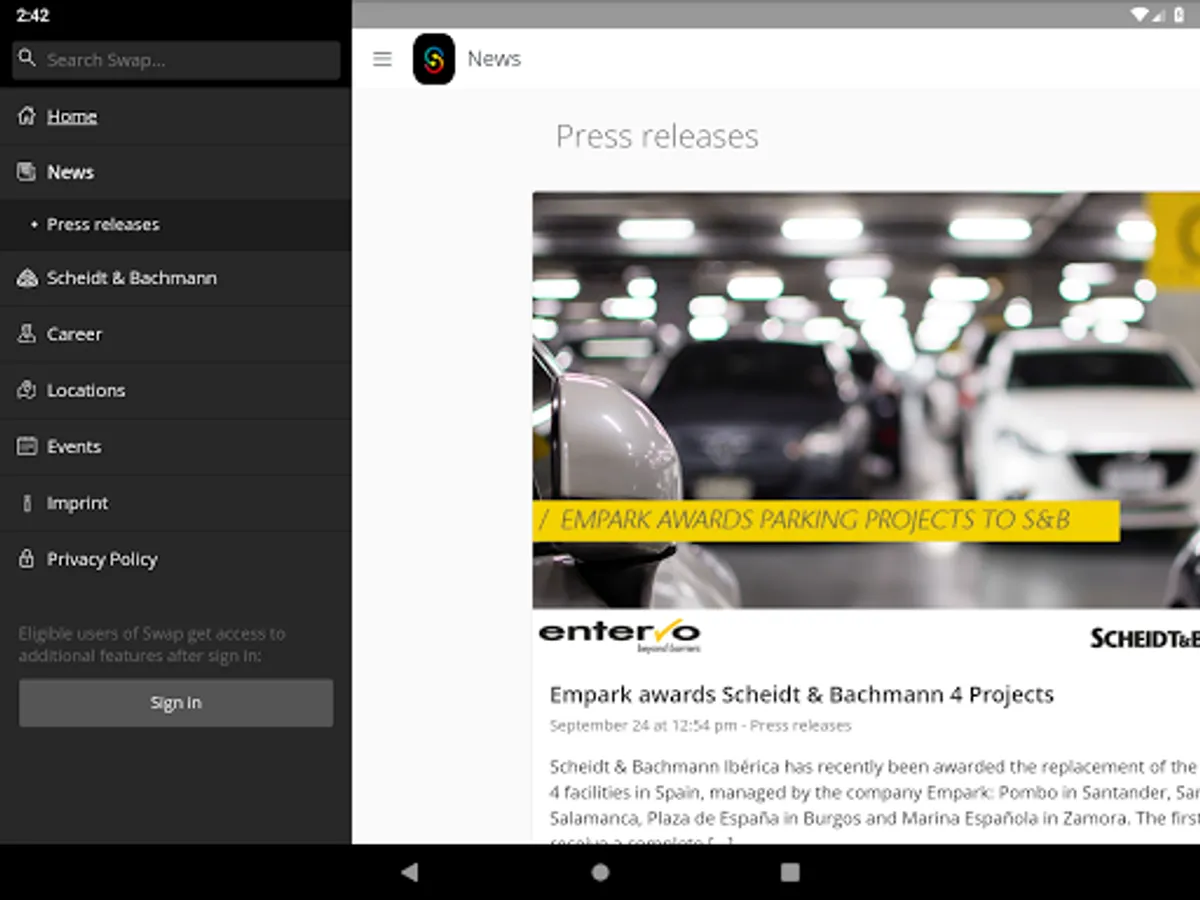Image resolution: width=1200 pixels, height=900 pixels.
Task: Click the Events calendar icon
Action: (27, 446)
